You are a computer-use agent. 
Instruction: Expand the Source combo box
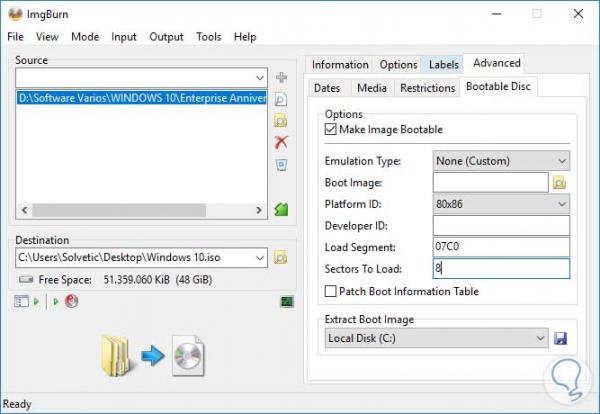[x=260, y=78]
